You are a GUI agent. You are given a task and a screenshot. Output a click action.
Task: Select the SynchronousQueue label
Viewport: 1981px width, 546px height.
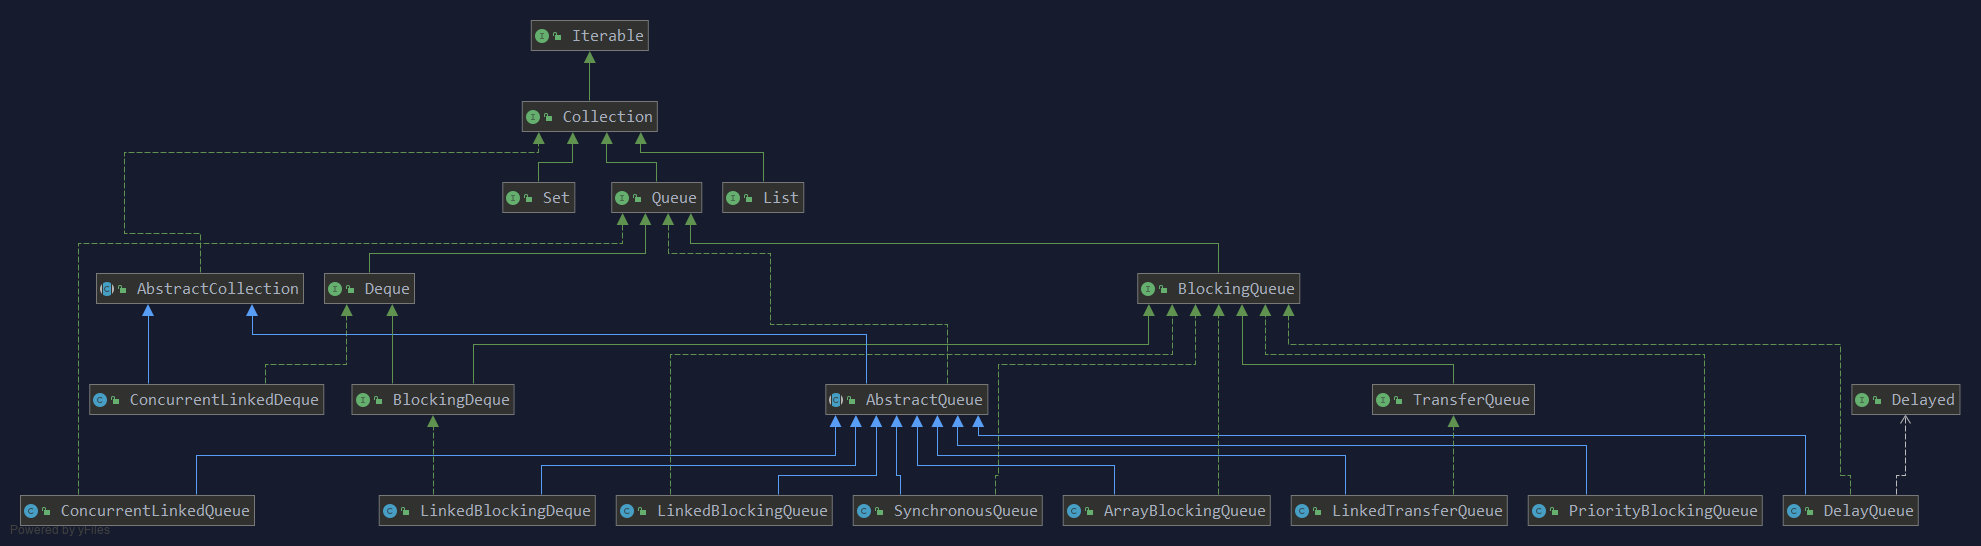click(965, 511)
